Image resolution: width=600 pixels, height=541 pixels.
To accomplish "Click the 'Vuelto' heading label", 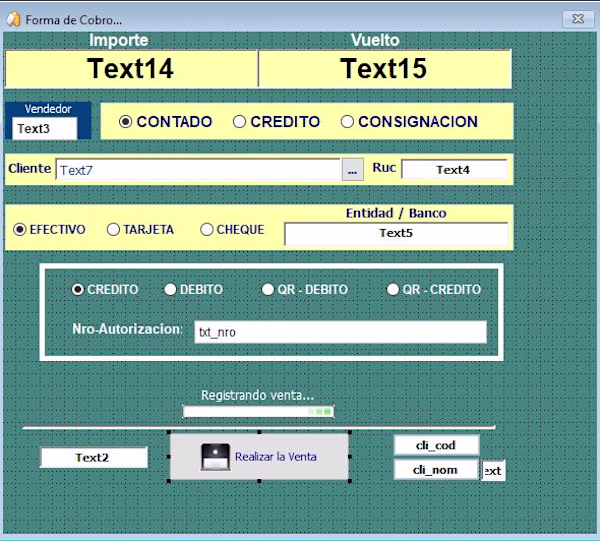I will 375,40.
